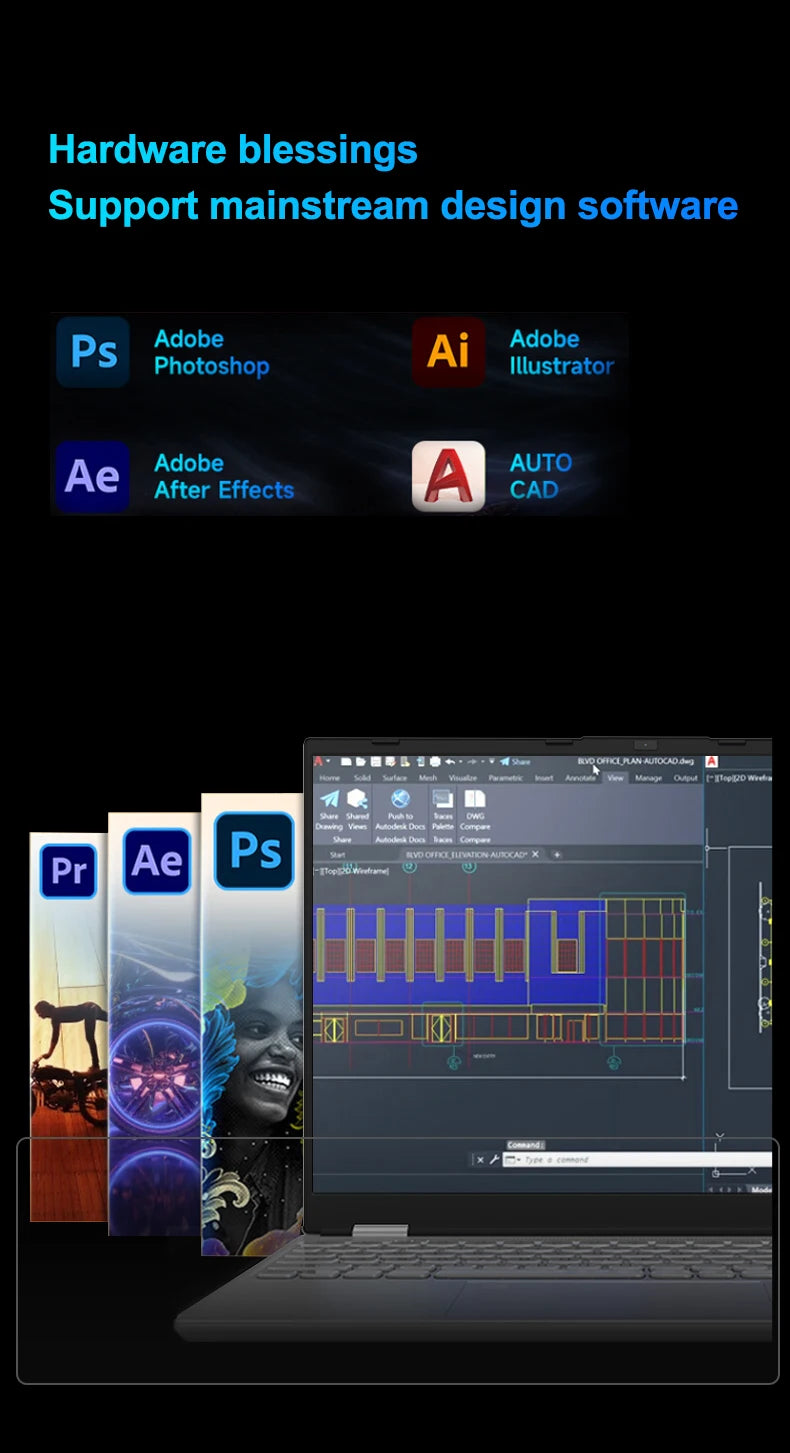Click the Share button in title bar
This screenshot has height=1453, width=790.
[516, 761]
